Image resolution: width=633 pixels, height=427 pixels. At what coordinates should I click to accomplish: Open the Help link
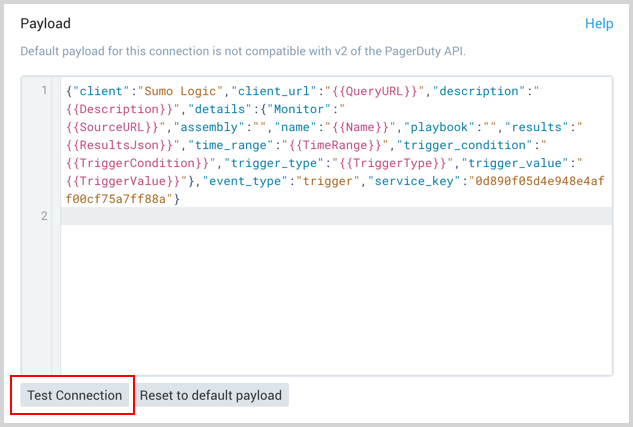(x=599, y=23)
